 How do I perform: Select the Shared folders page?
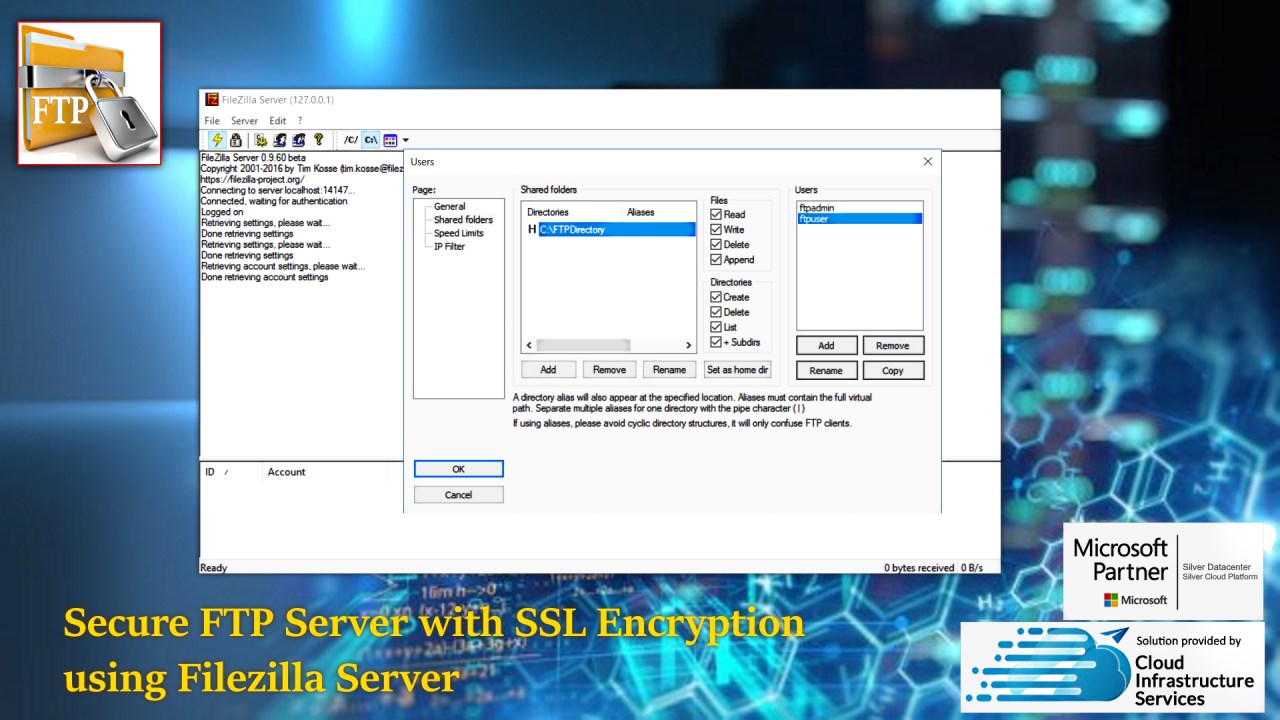point(463,220)
